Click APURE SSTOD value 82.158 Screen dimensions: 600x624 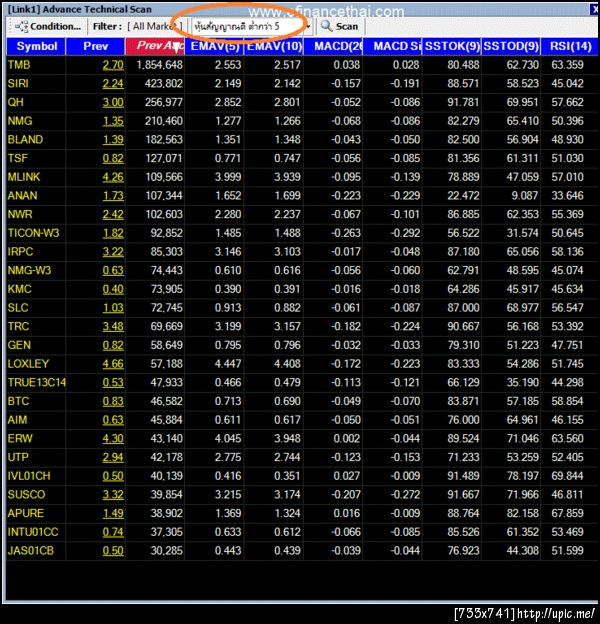pos(522,514)
